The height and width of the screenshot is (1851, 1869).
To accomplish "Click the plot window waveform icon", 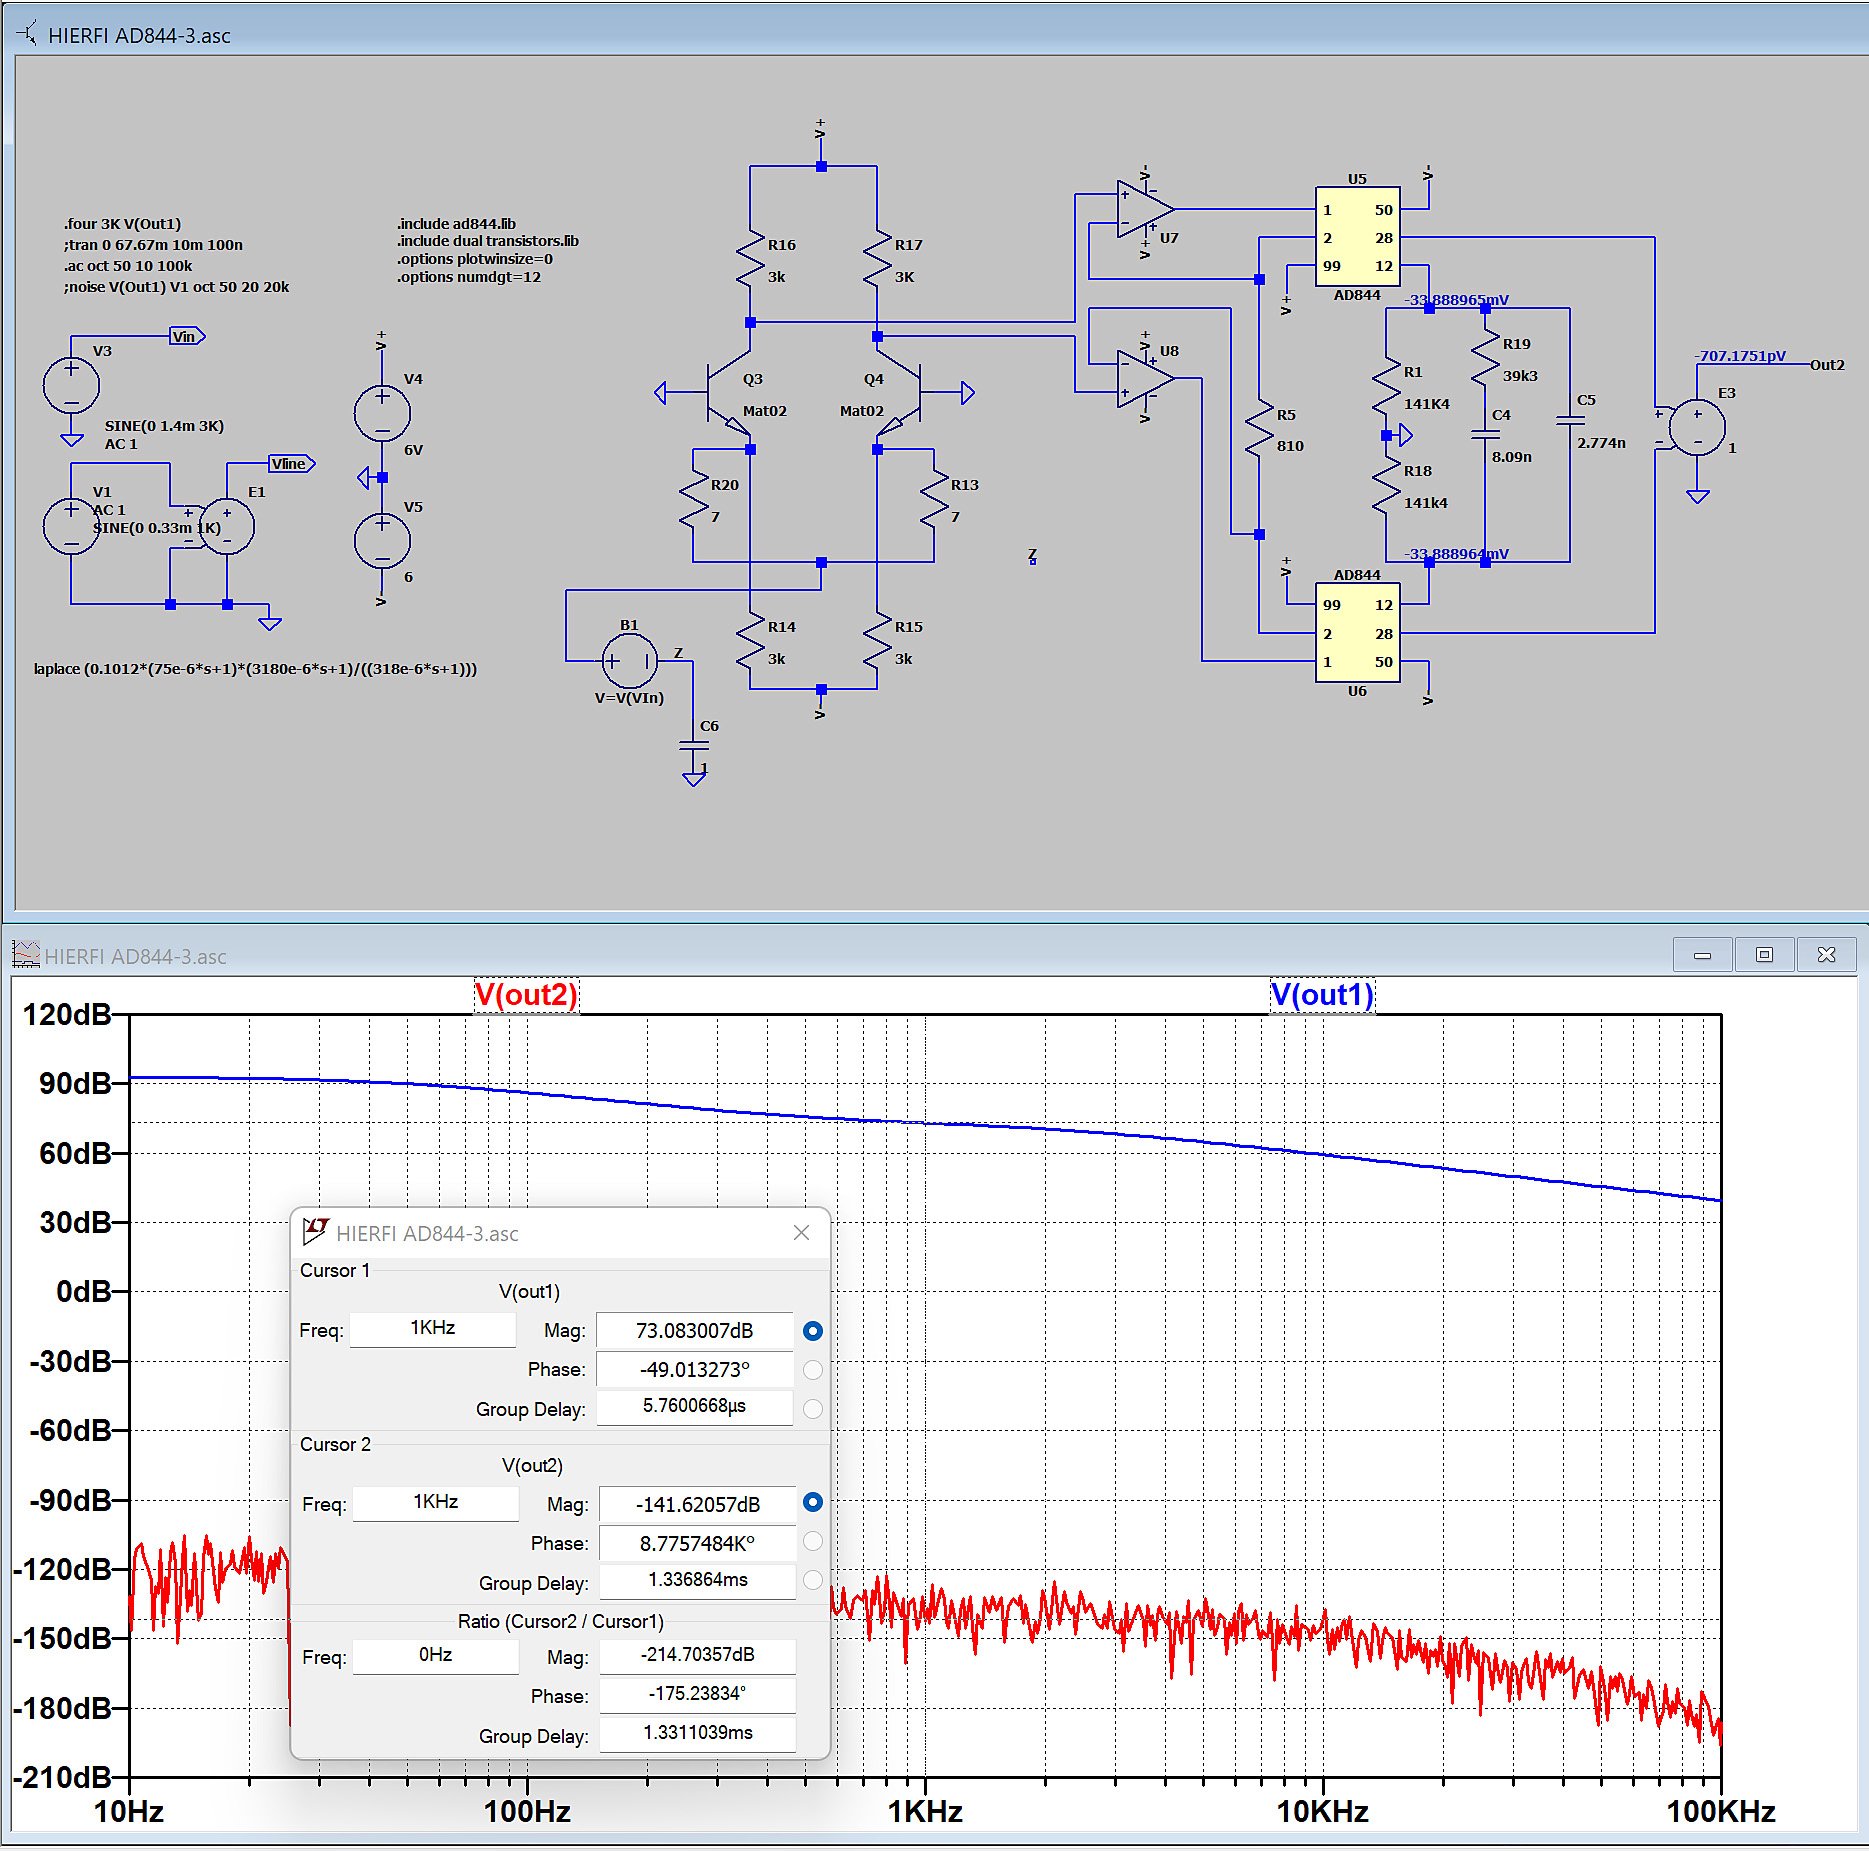I will tap(26, 955).
